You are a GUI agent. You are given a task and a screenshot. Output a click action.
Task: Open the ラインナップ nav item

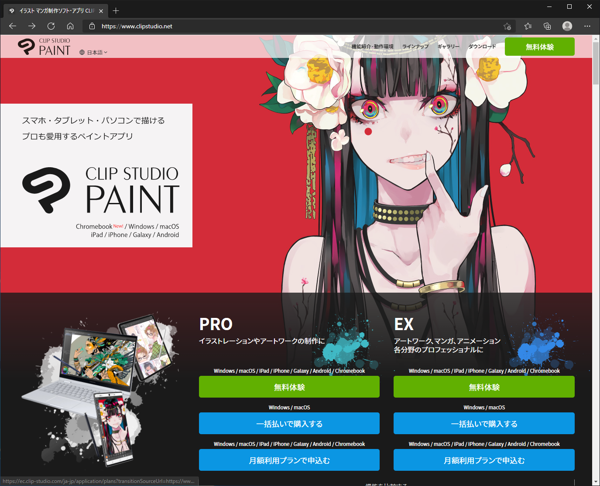415,46
